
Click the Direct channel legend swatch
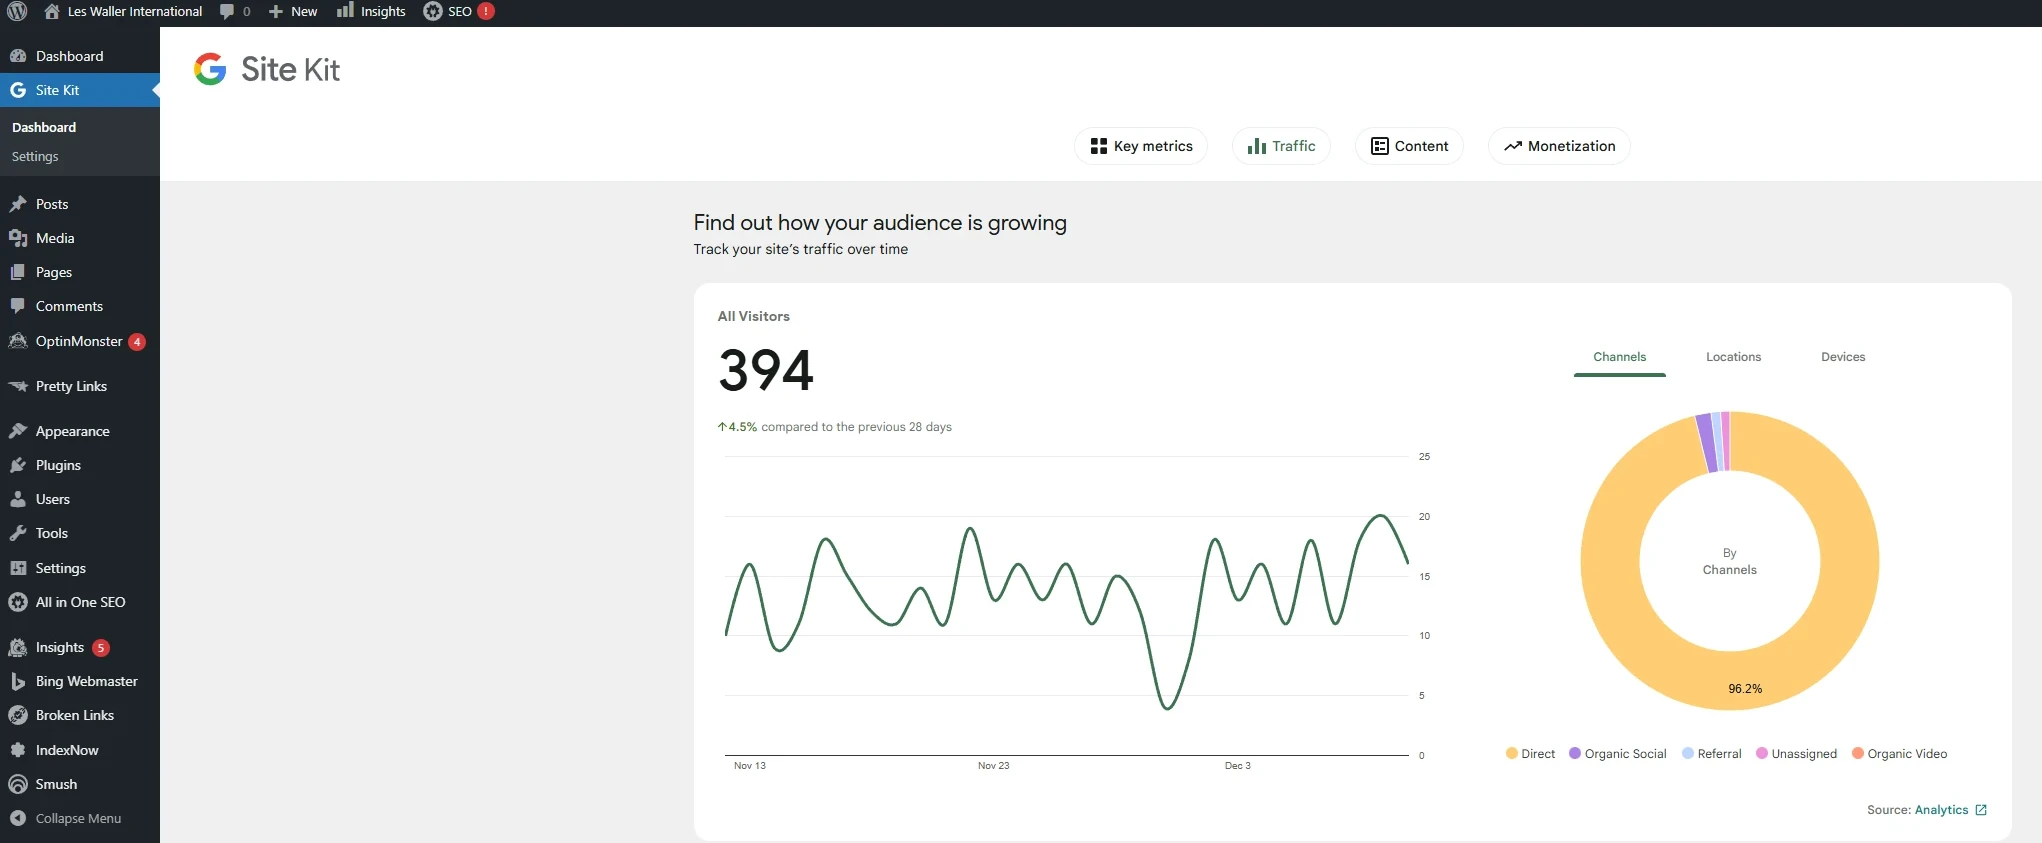click(1512, 754)
